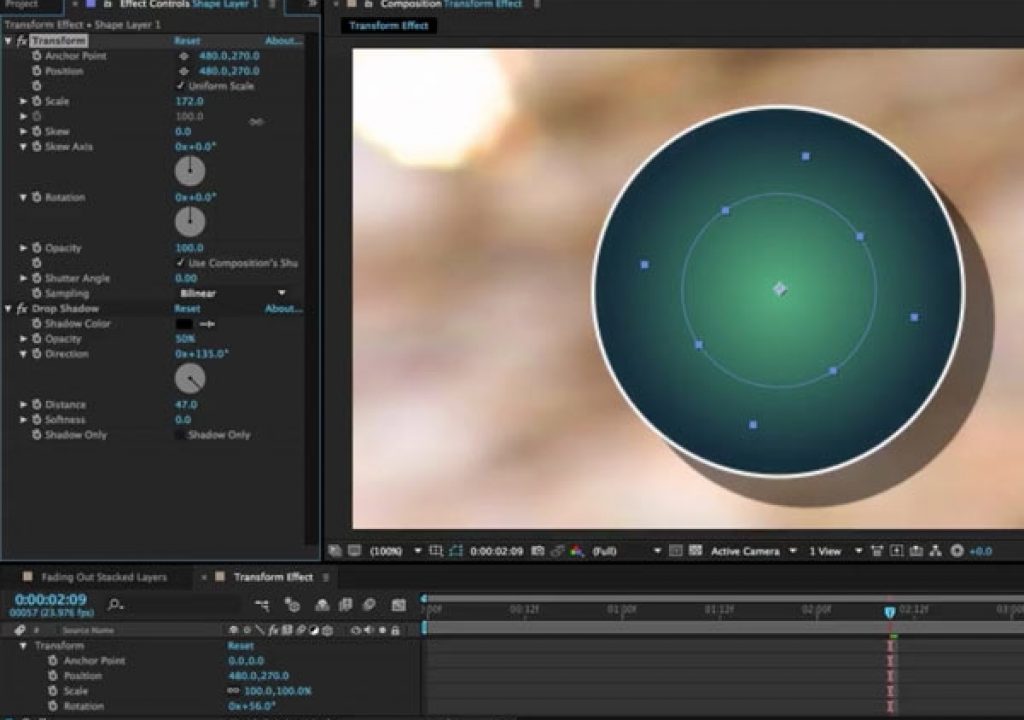Click About for the Transform effect
The height and width of the screenshot is (720, 1024).
tap(283, 41)
